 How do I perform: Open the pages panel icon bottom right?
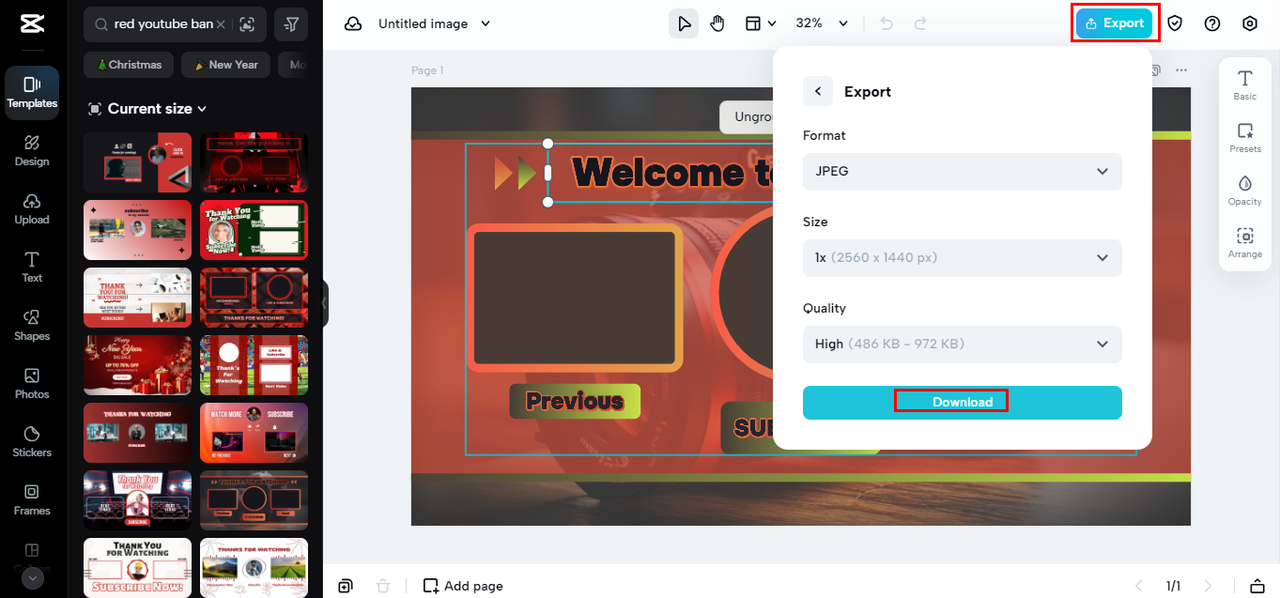click(x=1258, y=586)
